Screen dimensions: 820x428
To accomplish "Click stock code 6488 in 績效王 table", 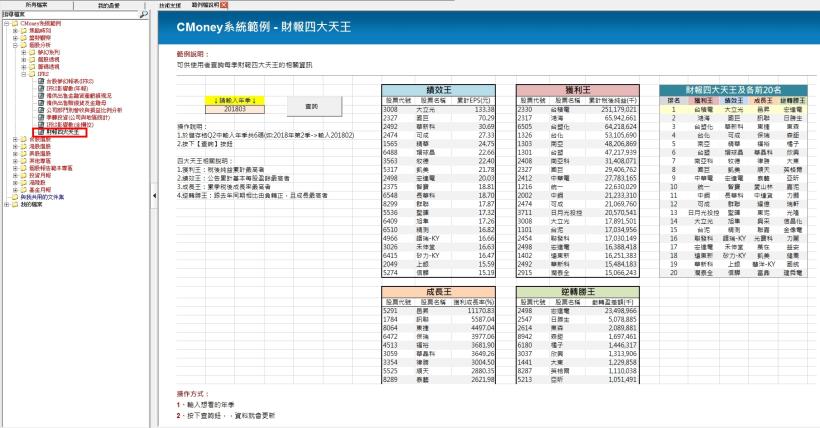I will coord(390,152).
